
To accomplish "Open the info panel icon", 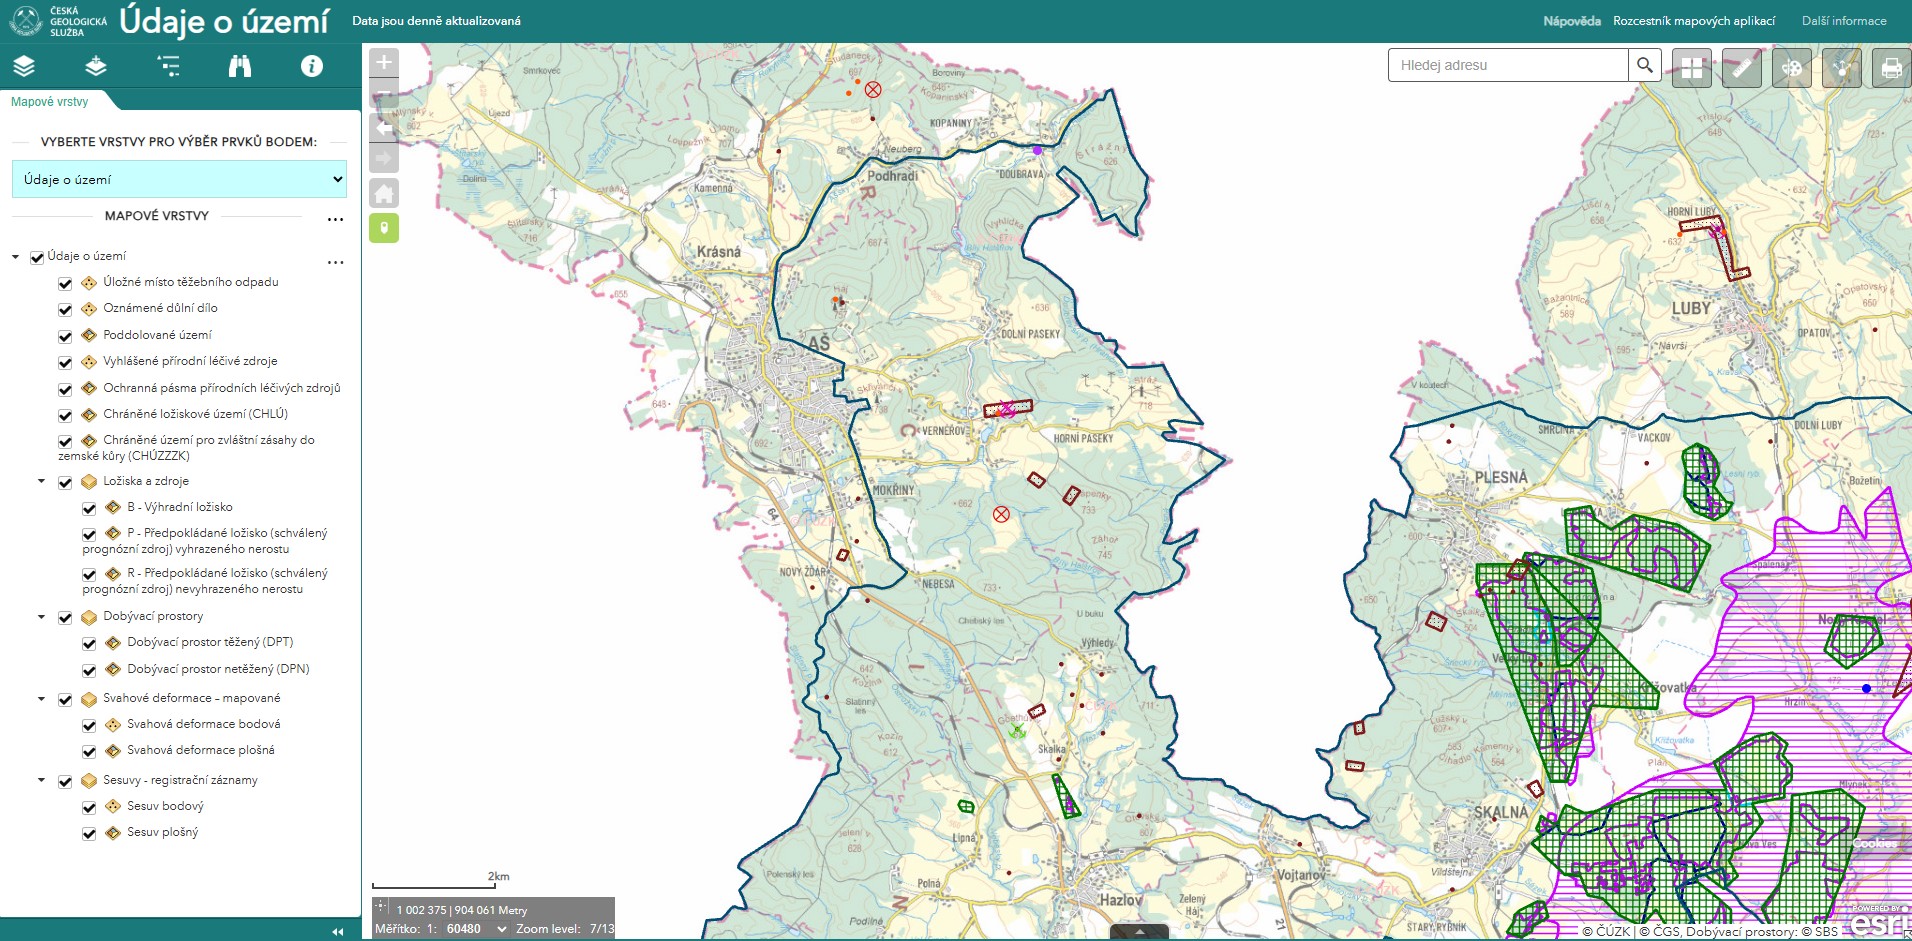I will pyautogui.click(x=312, y=67).
